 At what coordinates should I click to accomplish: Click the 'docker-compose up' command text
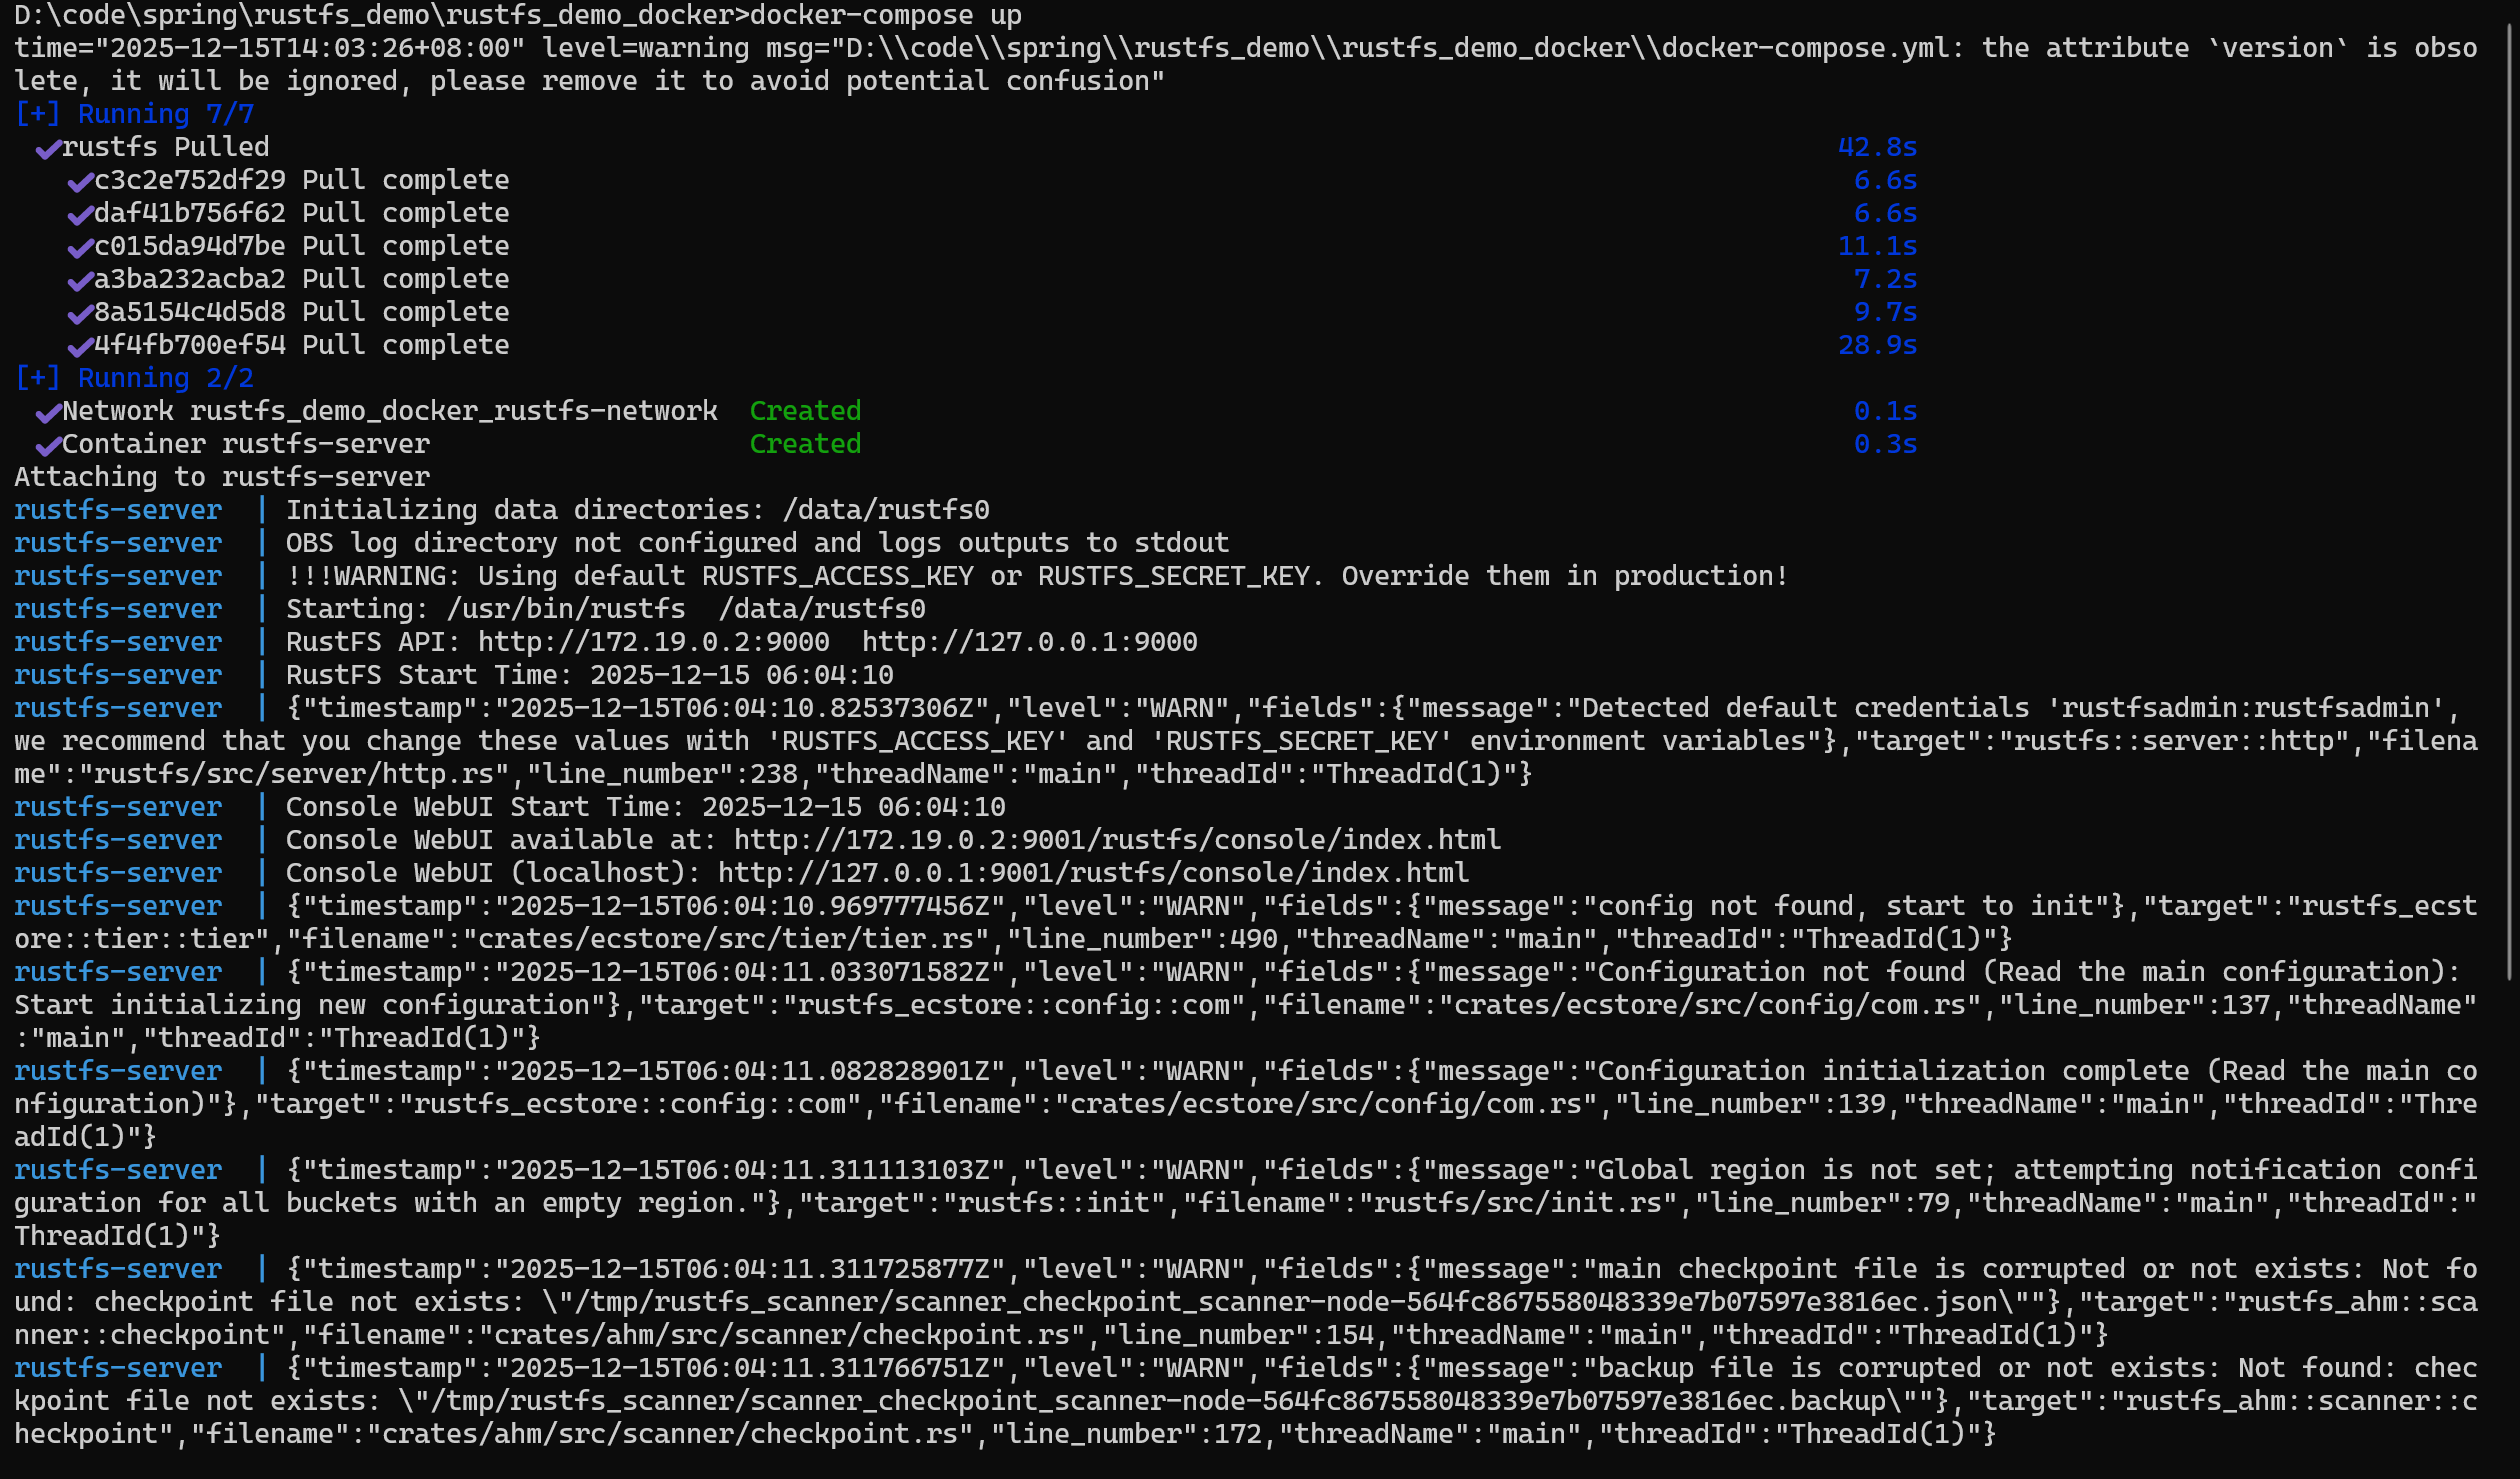click(x=886, y=15)
